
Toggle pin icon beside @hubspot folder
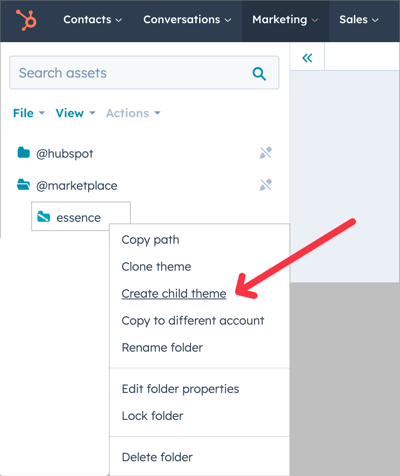266,153
